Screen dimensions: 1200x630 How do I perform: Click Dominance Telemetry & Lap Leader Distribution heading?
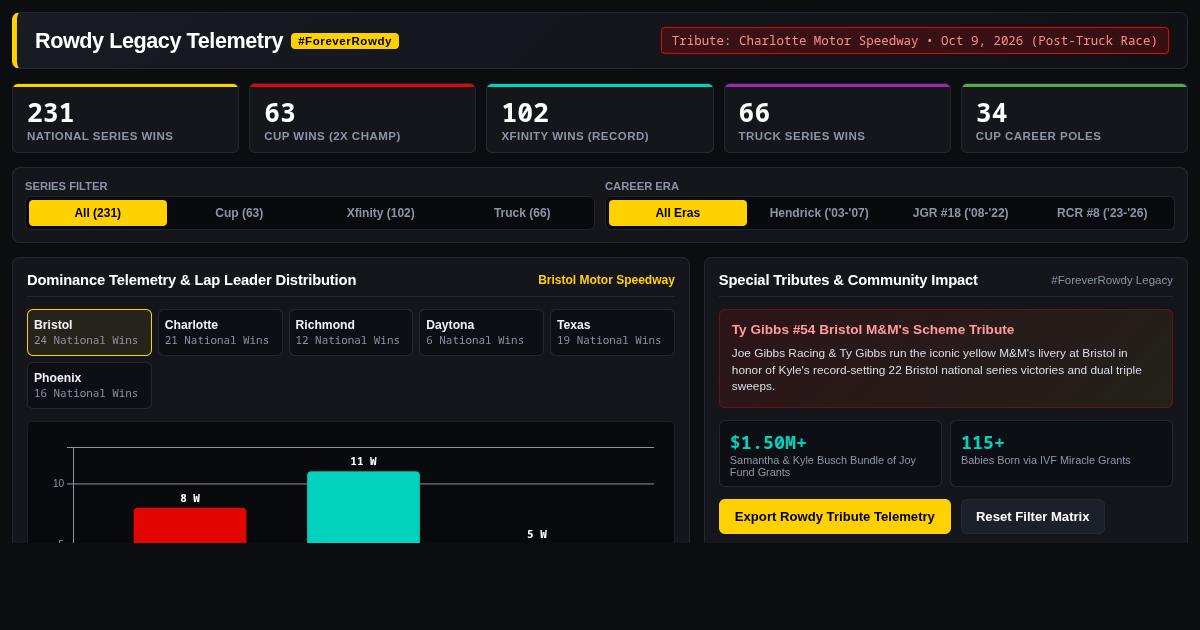(x=191, y=280)
